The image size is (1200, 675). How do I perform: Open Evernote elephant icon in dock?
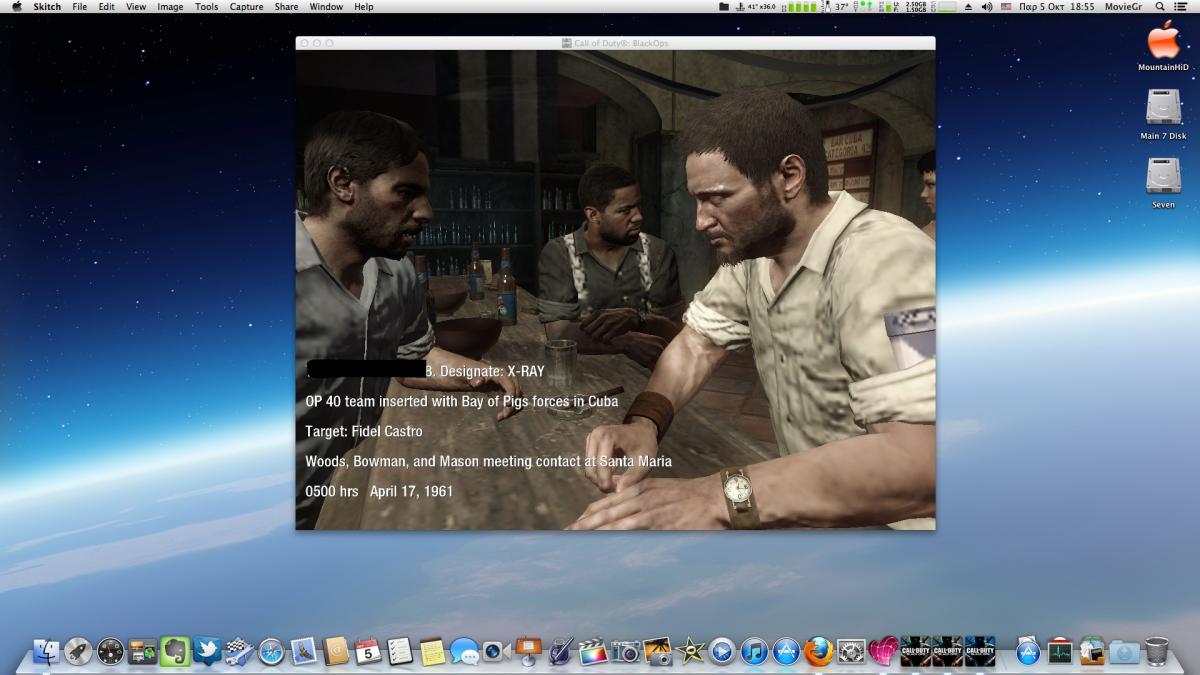[x=175, y=652]
